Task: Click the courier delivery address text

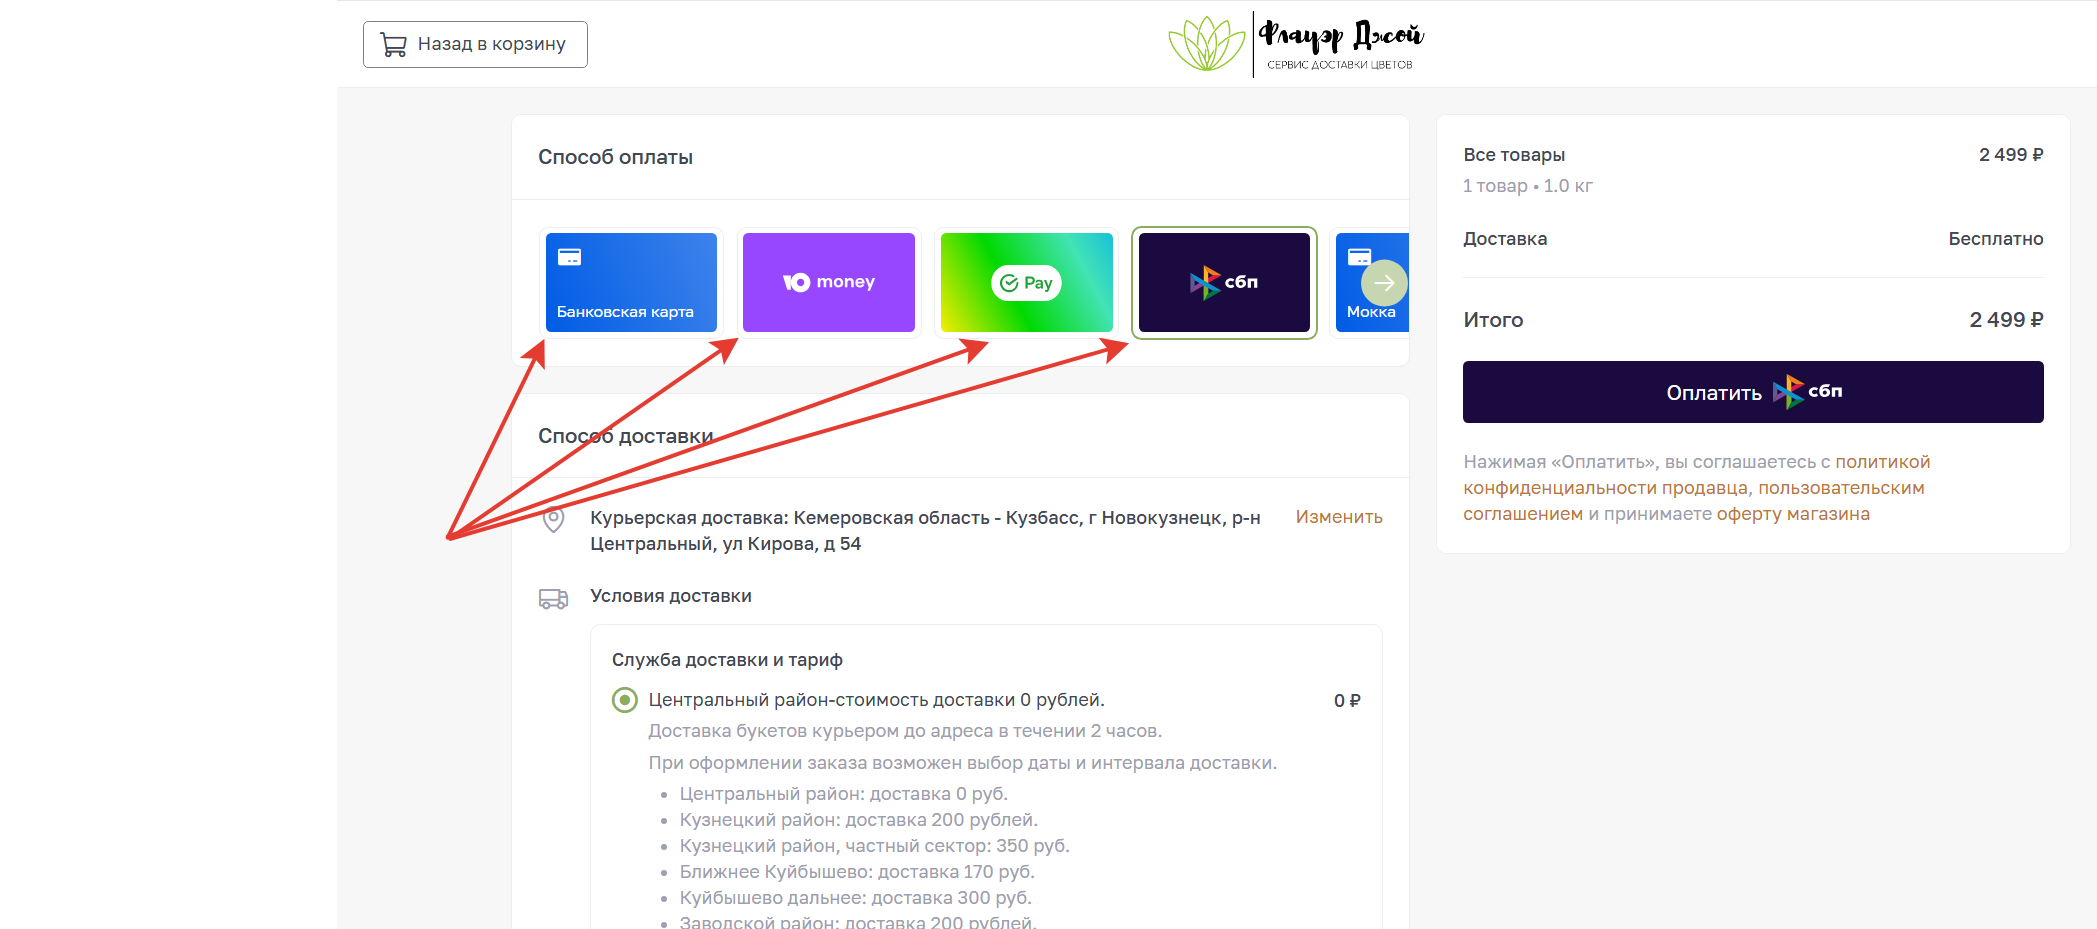Action: pos(925,531)
